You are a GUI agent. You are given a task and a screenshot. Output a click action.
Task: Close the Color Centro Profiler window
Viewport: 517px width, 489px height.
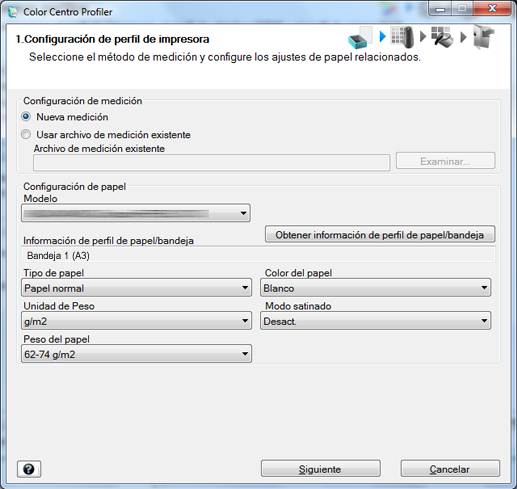click(492, 9)
